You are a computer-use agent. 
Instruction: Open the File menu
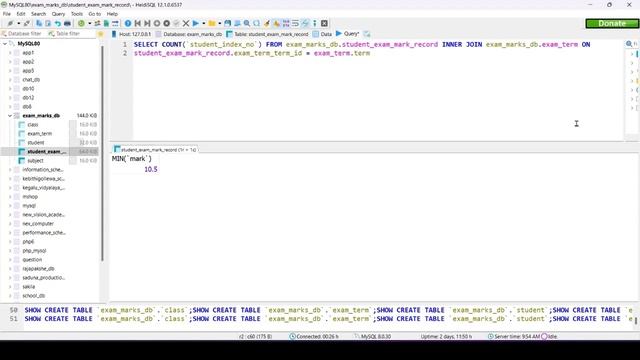(7, 14)
